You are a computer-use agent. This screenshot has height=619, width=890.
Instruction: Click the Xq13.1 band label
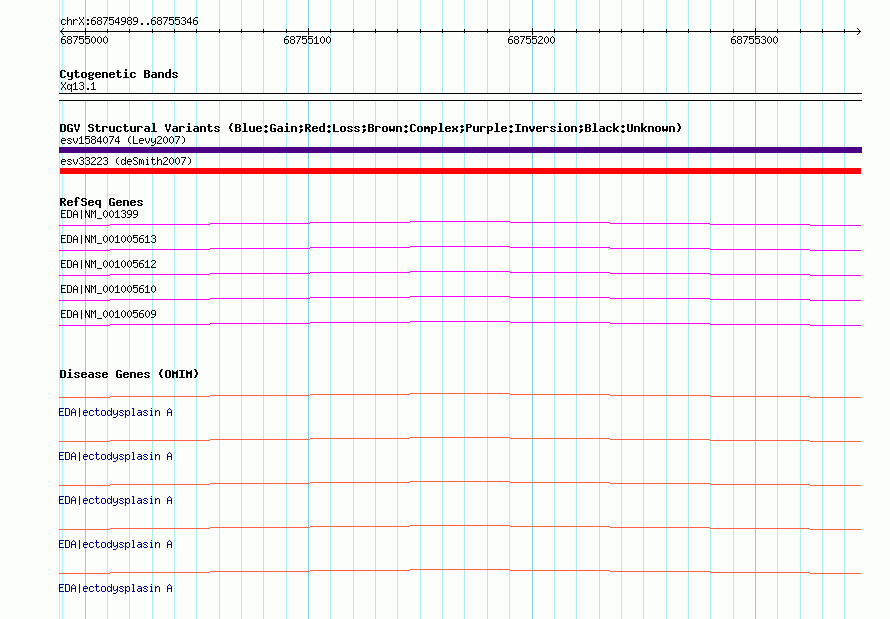click(x=78, y=86)
